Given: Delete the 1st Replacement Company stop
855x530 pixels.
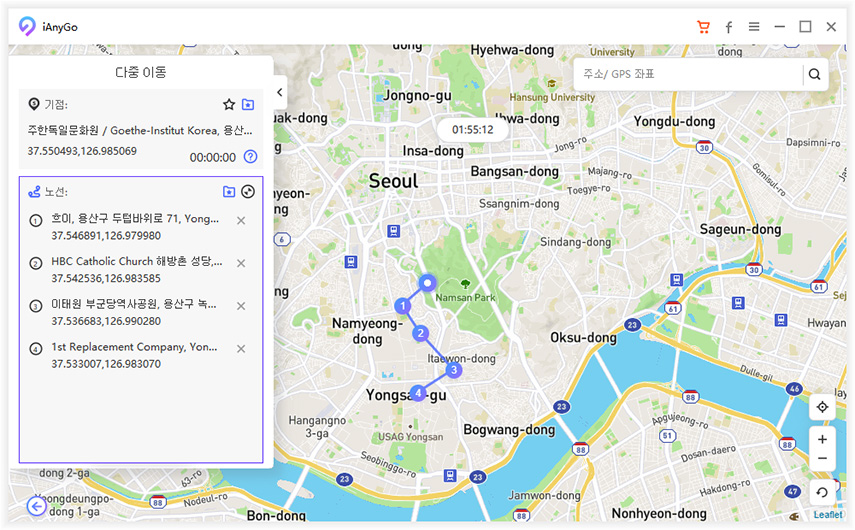Looking at the screenshot, I should pyautogui.click(x=241, y=349).
